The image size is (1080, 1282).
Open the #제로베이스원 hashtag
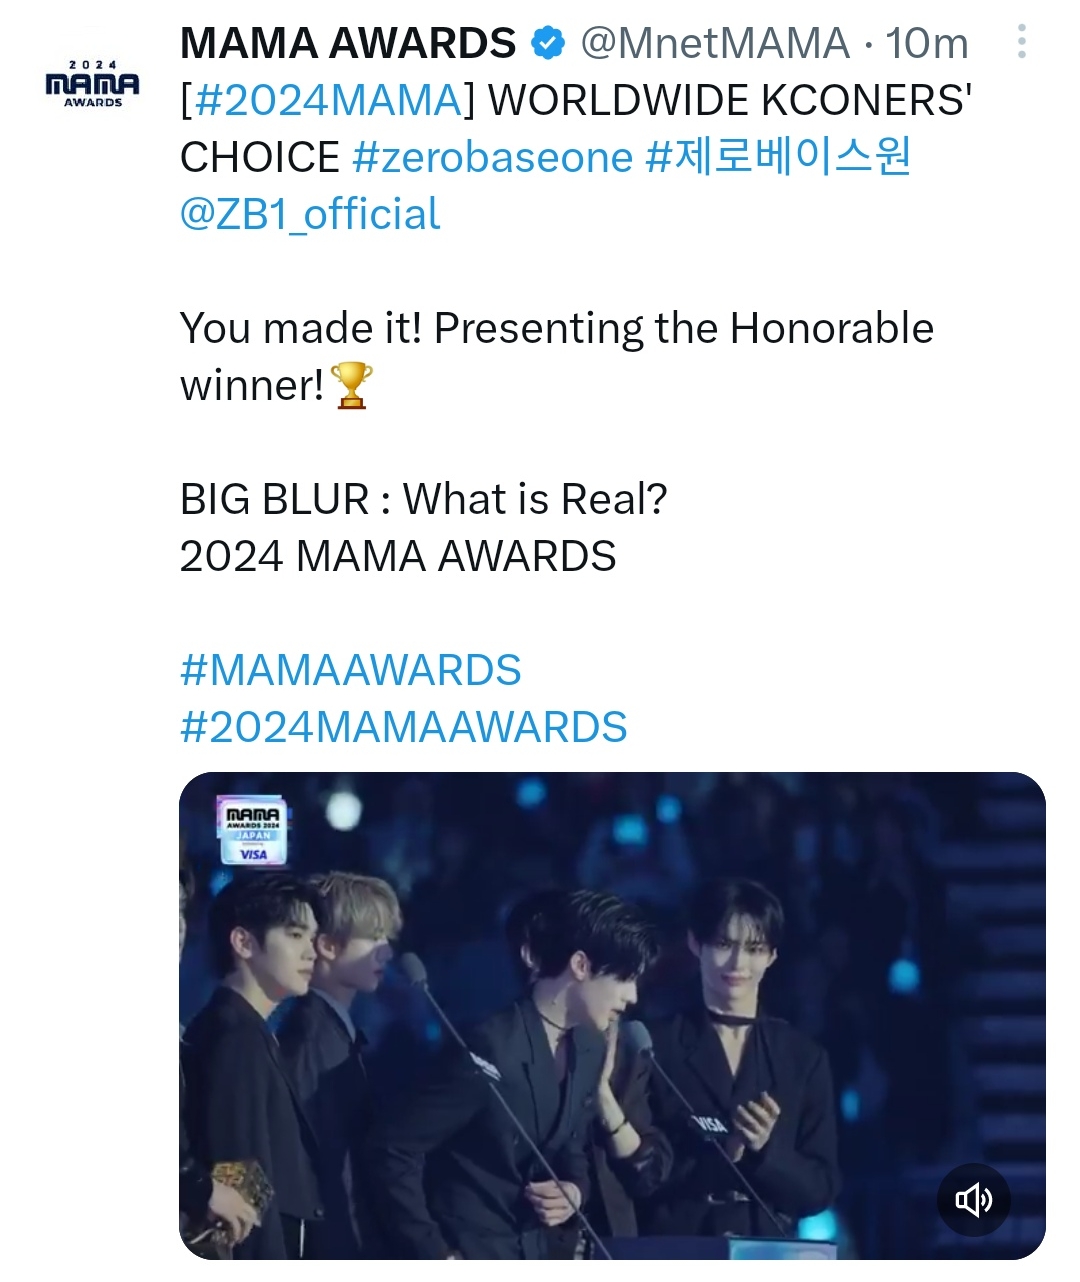(x=778, y=157)
